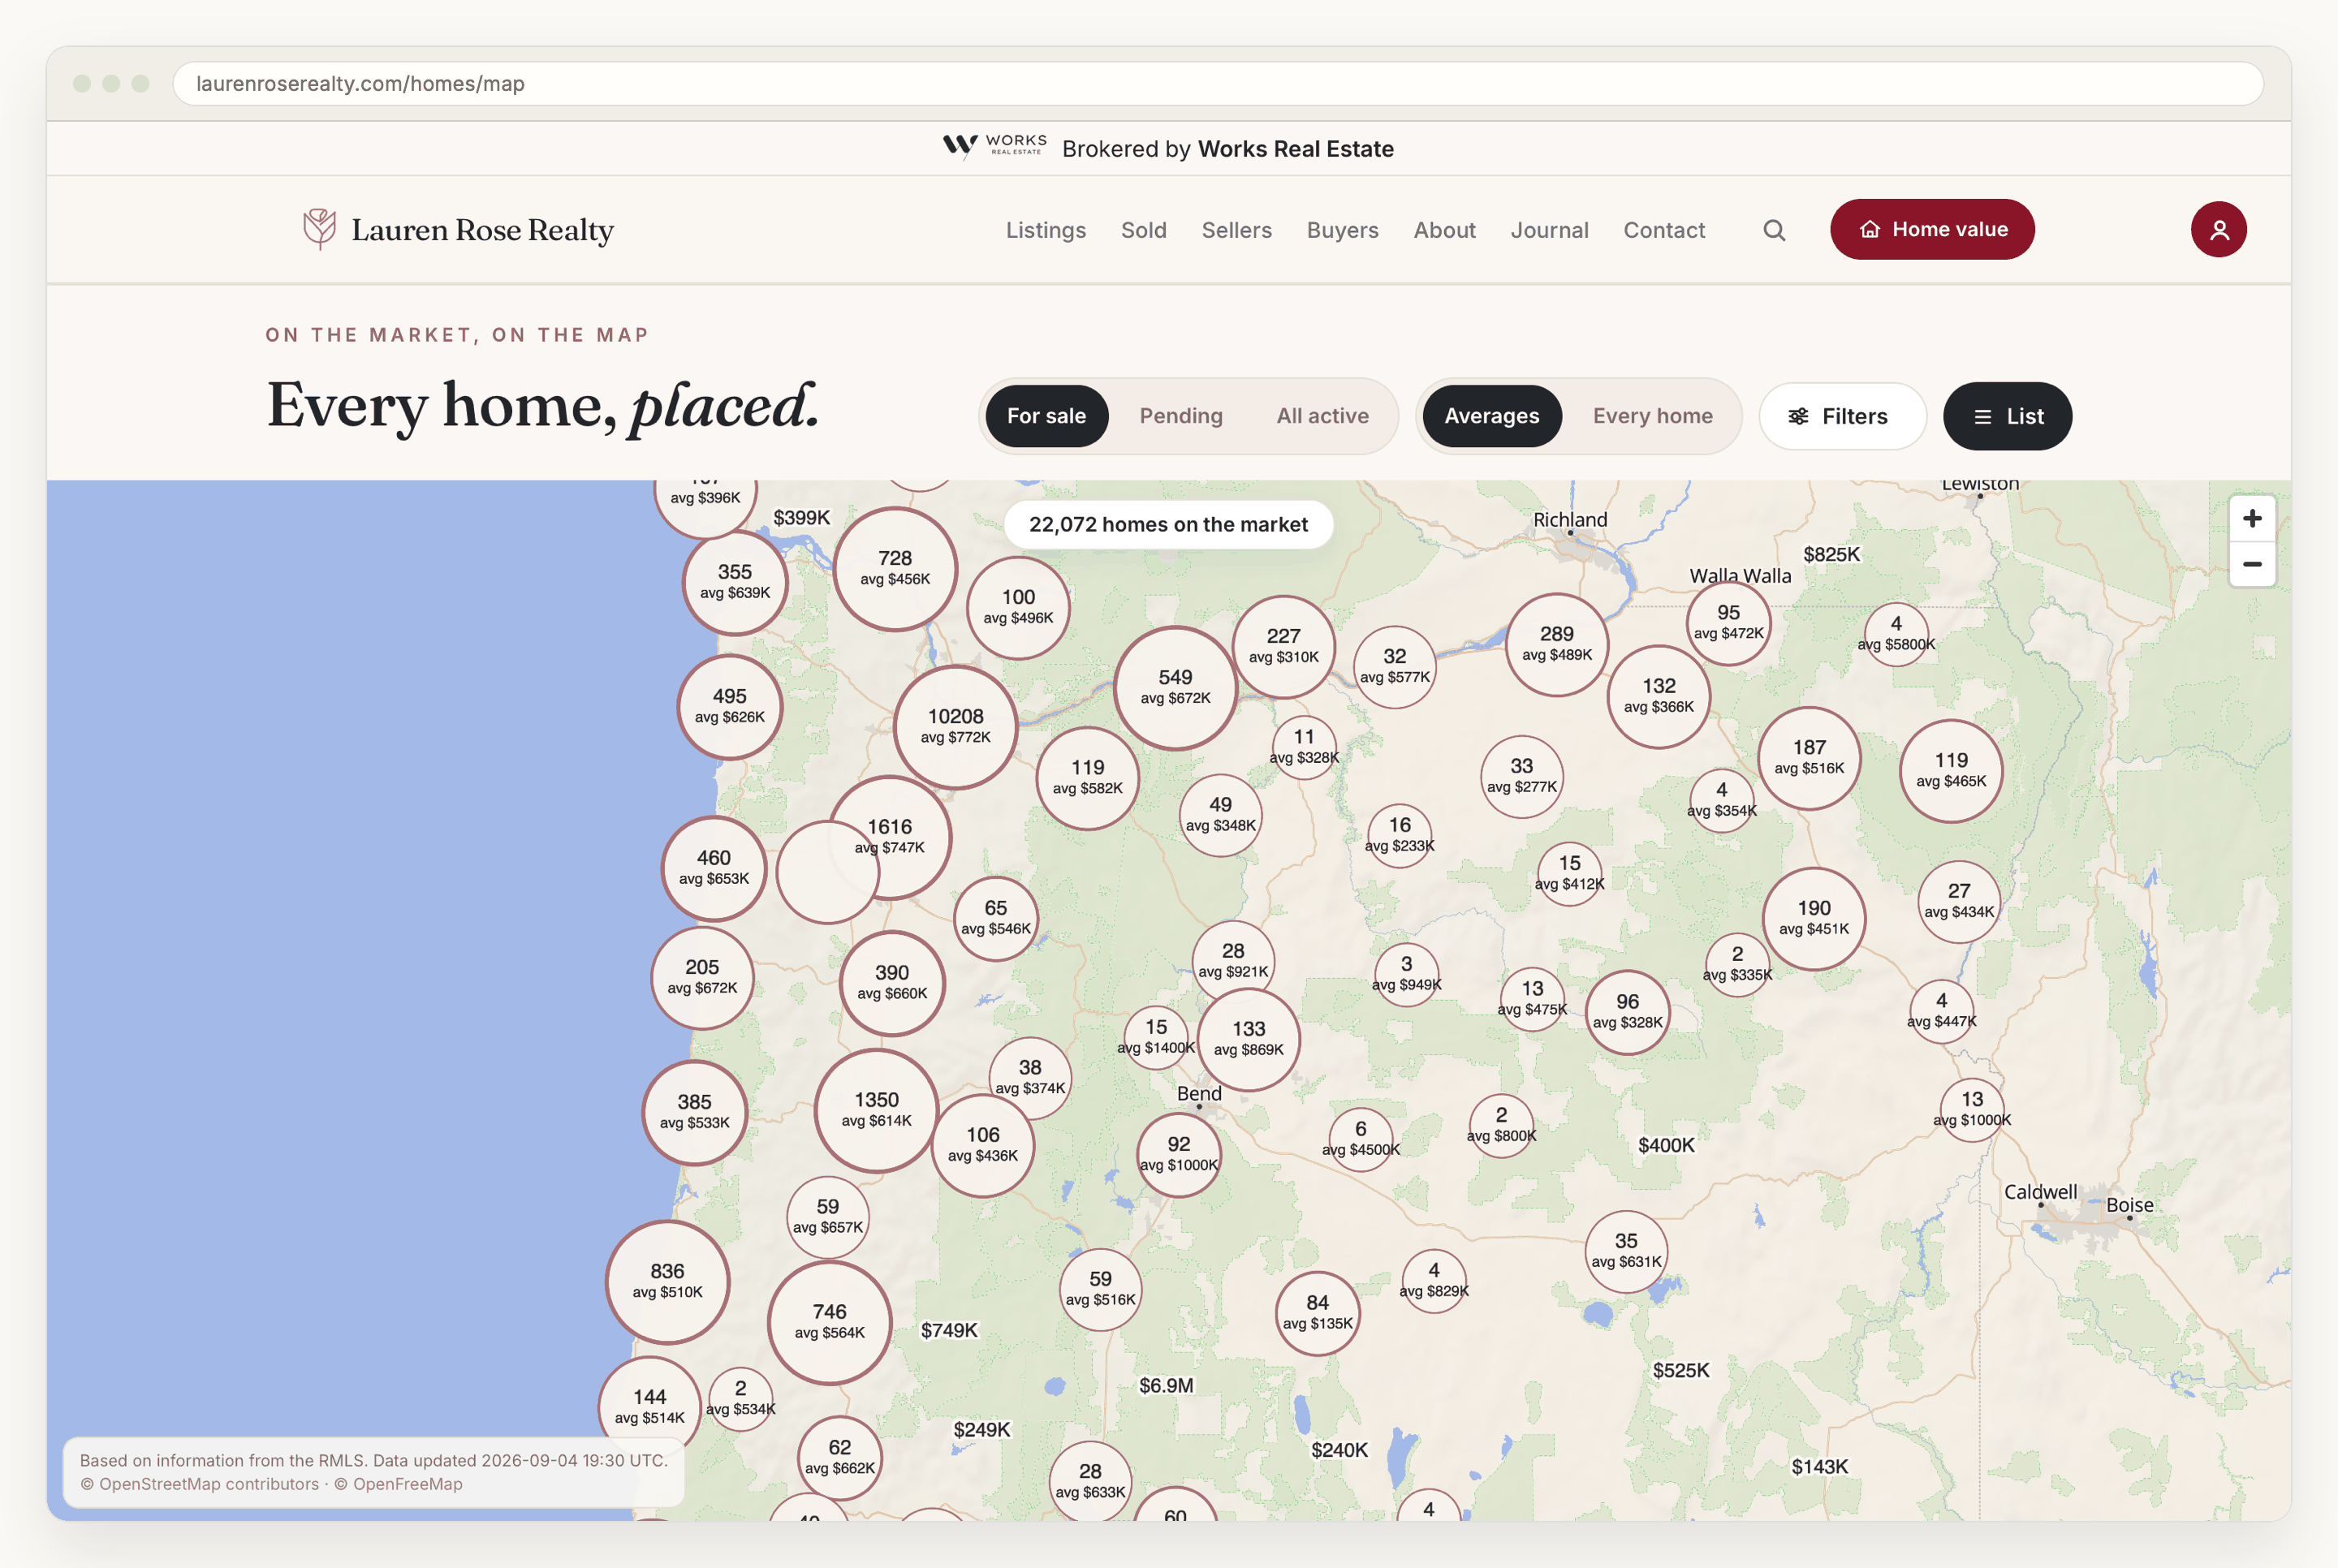Click the 1350 cluster avg $614K
This screenshot has height=1568, width=2338.
[876, 1110]
